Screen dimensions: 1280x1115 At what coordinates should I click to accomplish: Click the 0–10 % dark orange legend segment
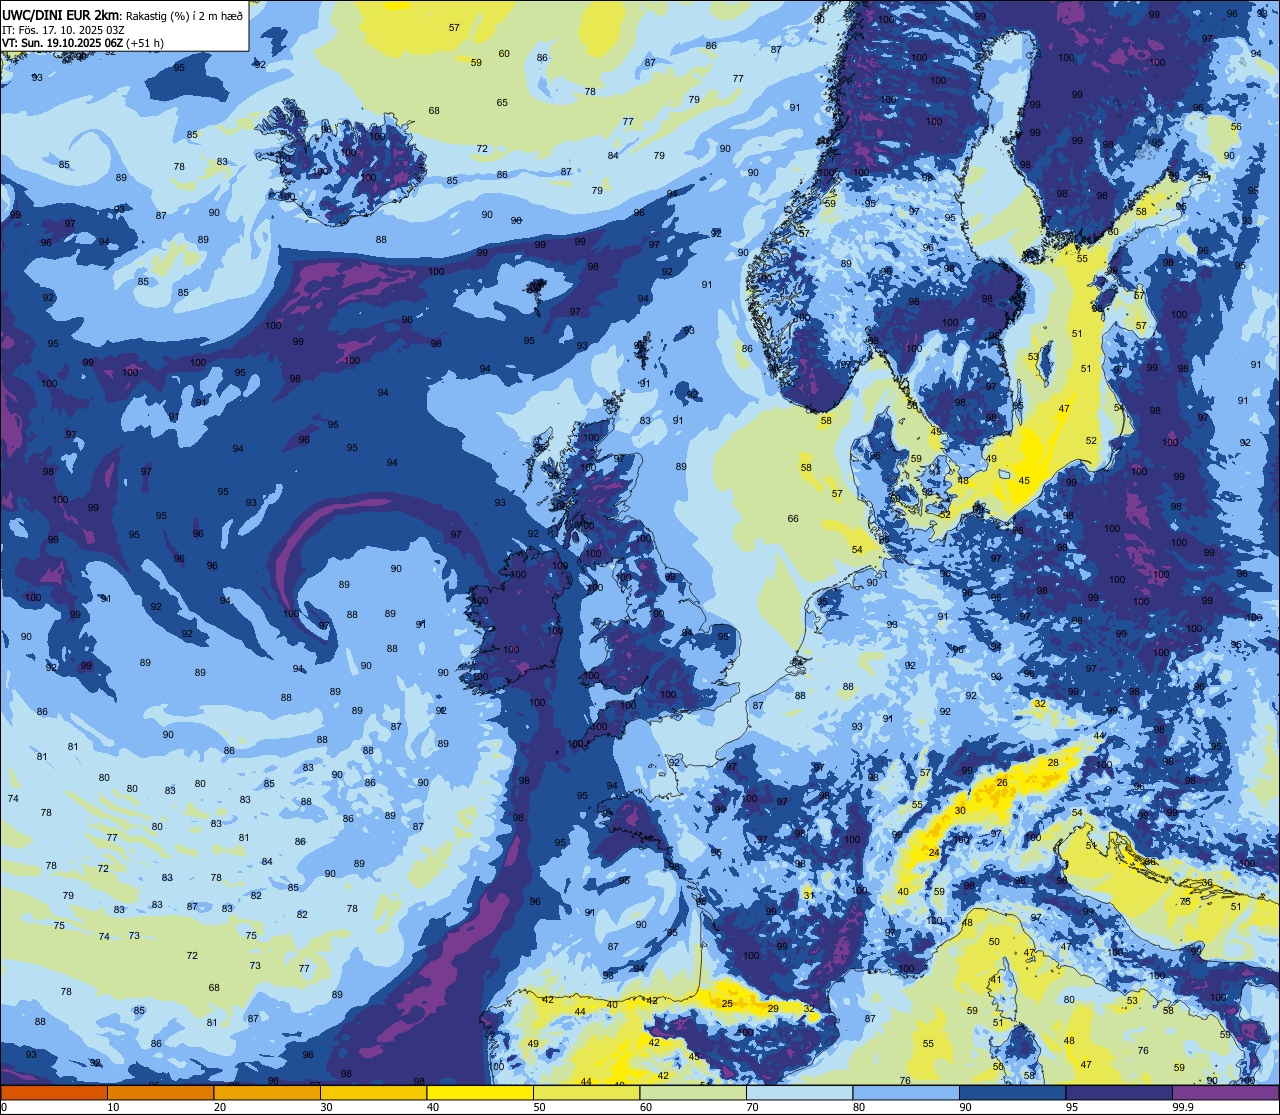coord(54,1092)
